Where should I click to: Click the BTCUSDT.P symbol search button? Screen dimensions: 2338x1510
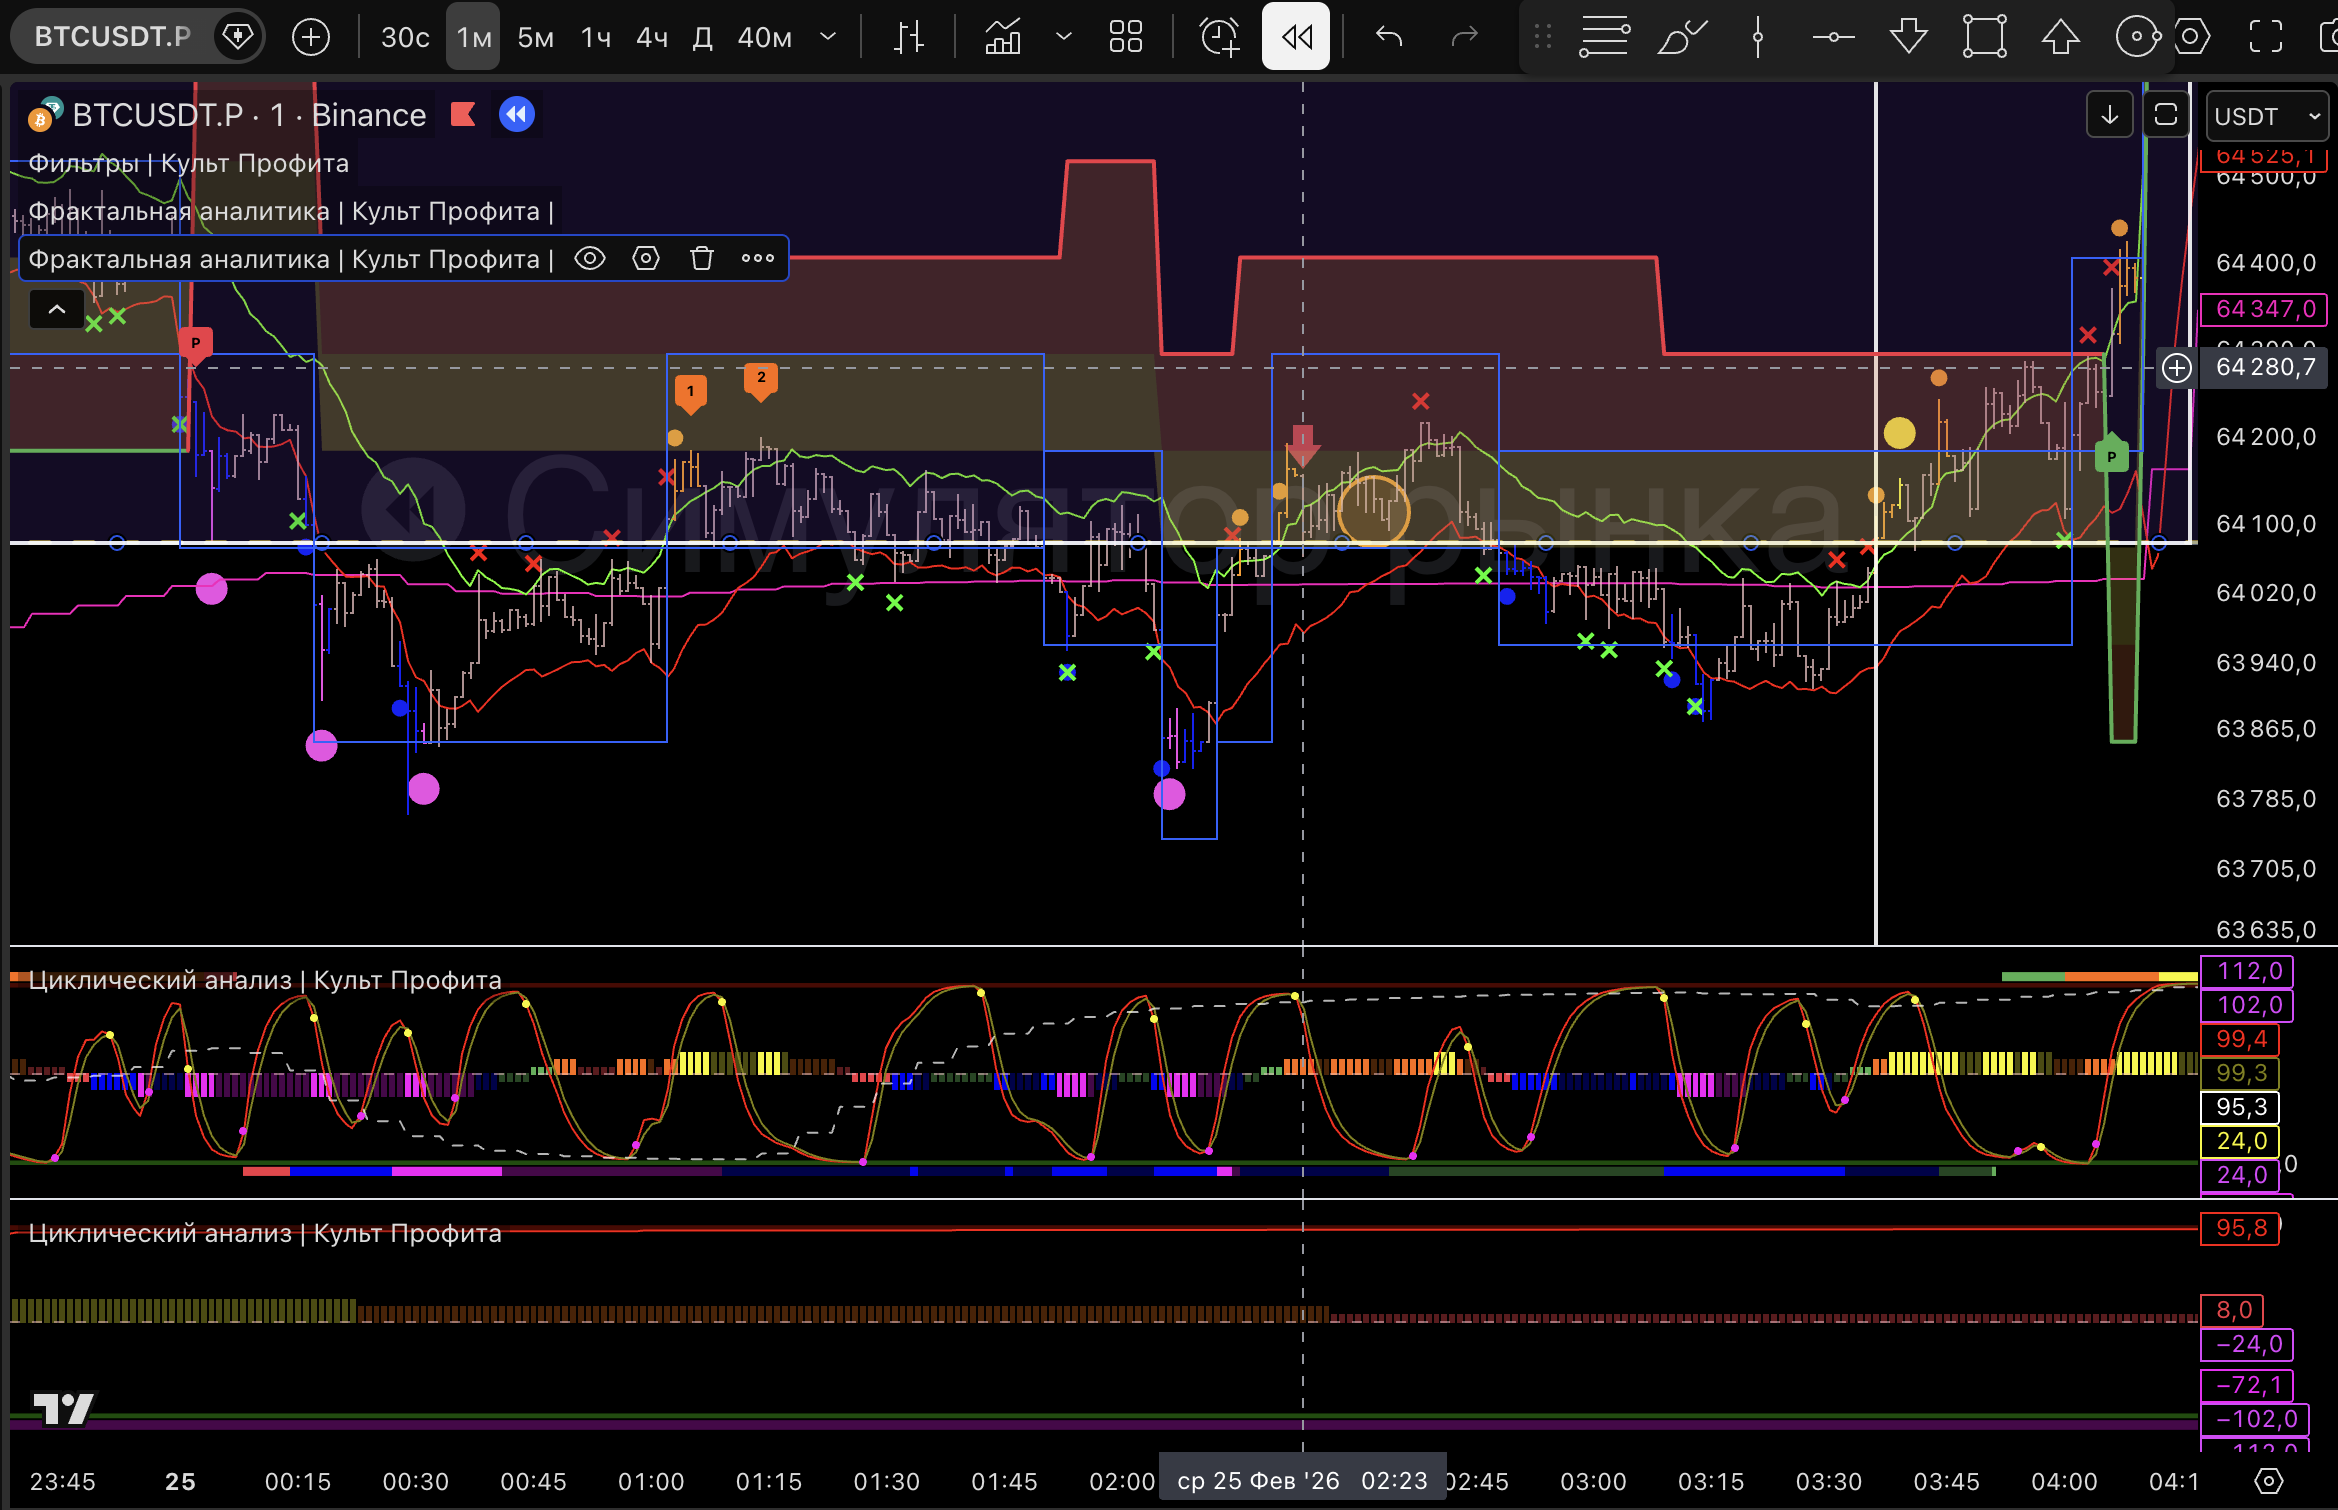click(x=112, y=38)
